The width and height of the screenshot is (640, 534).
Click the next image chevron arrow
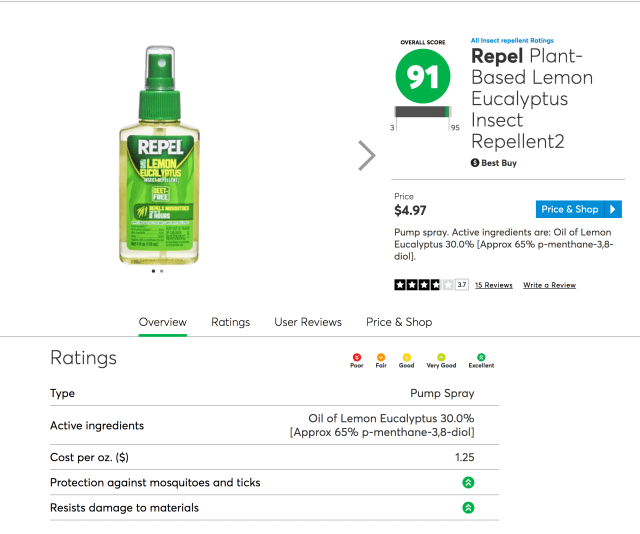click(x=367, y=155)
